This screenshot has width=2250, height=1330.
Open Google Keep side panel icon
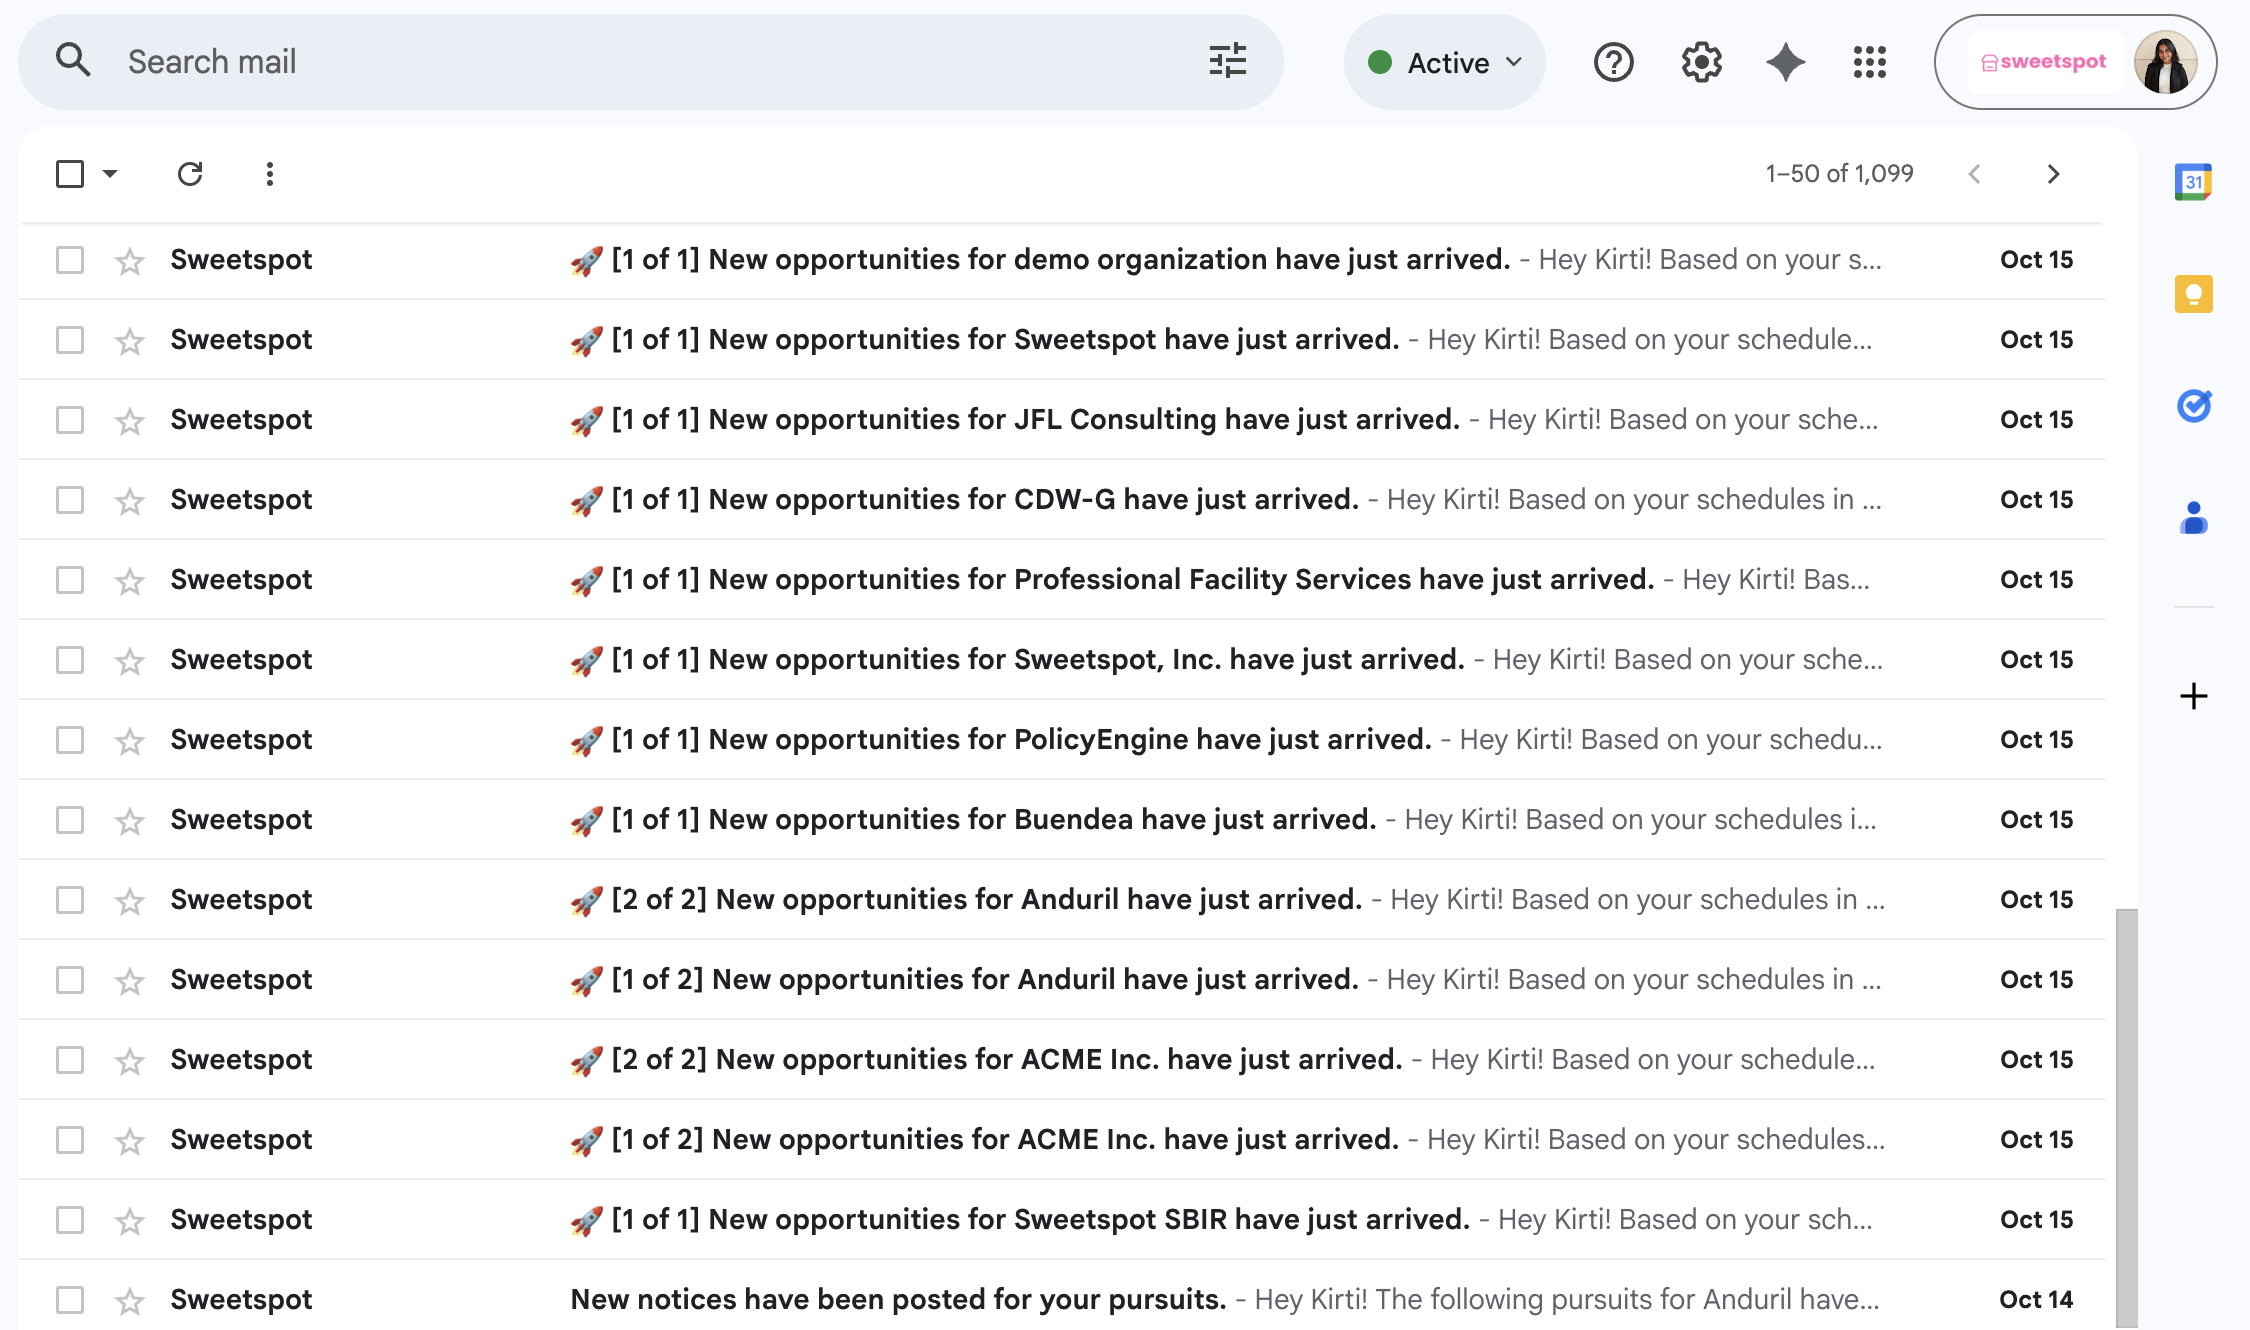[x=2193, y=294]
